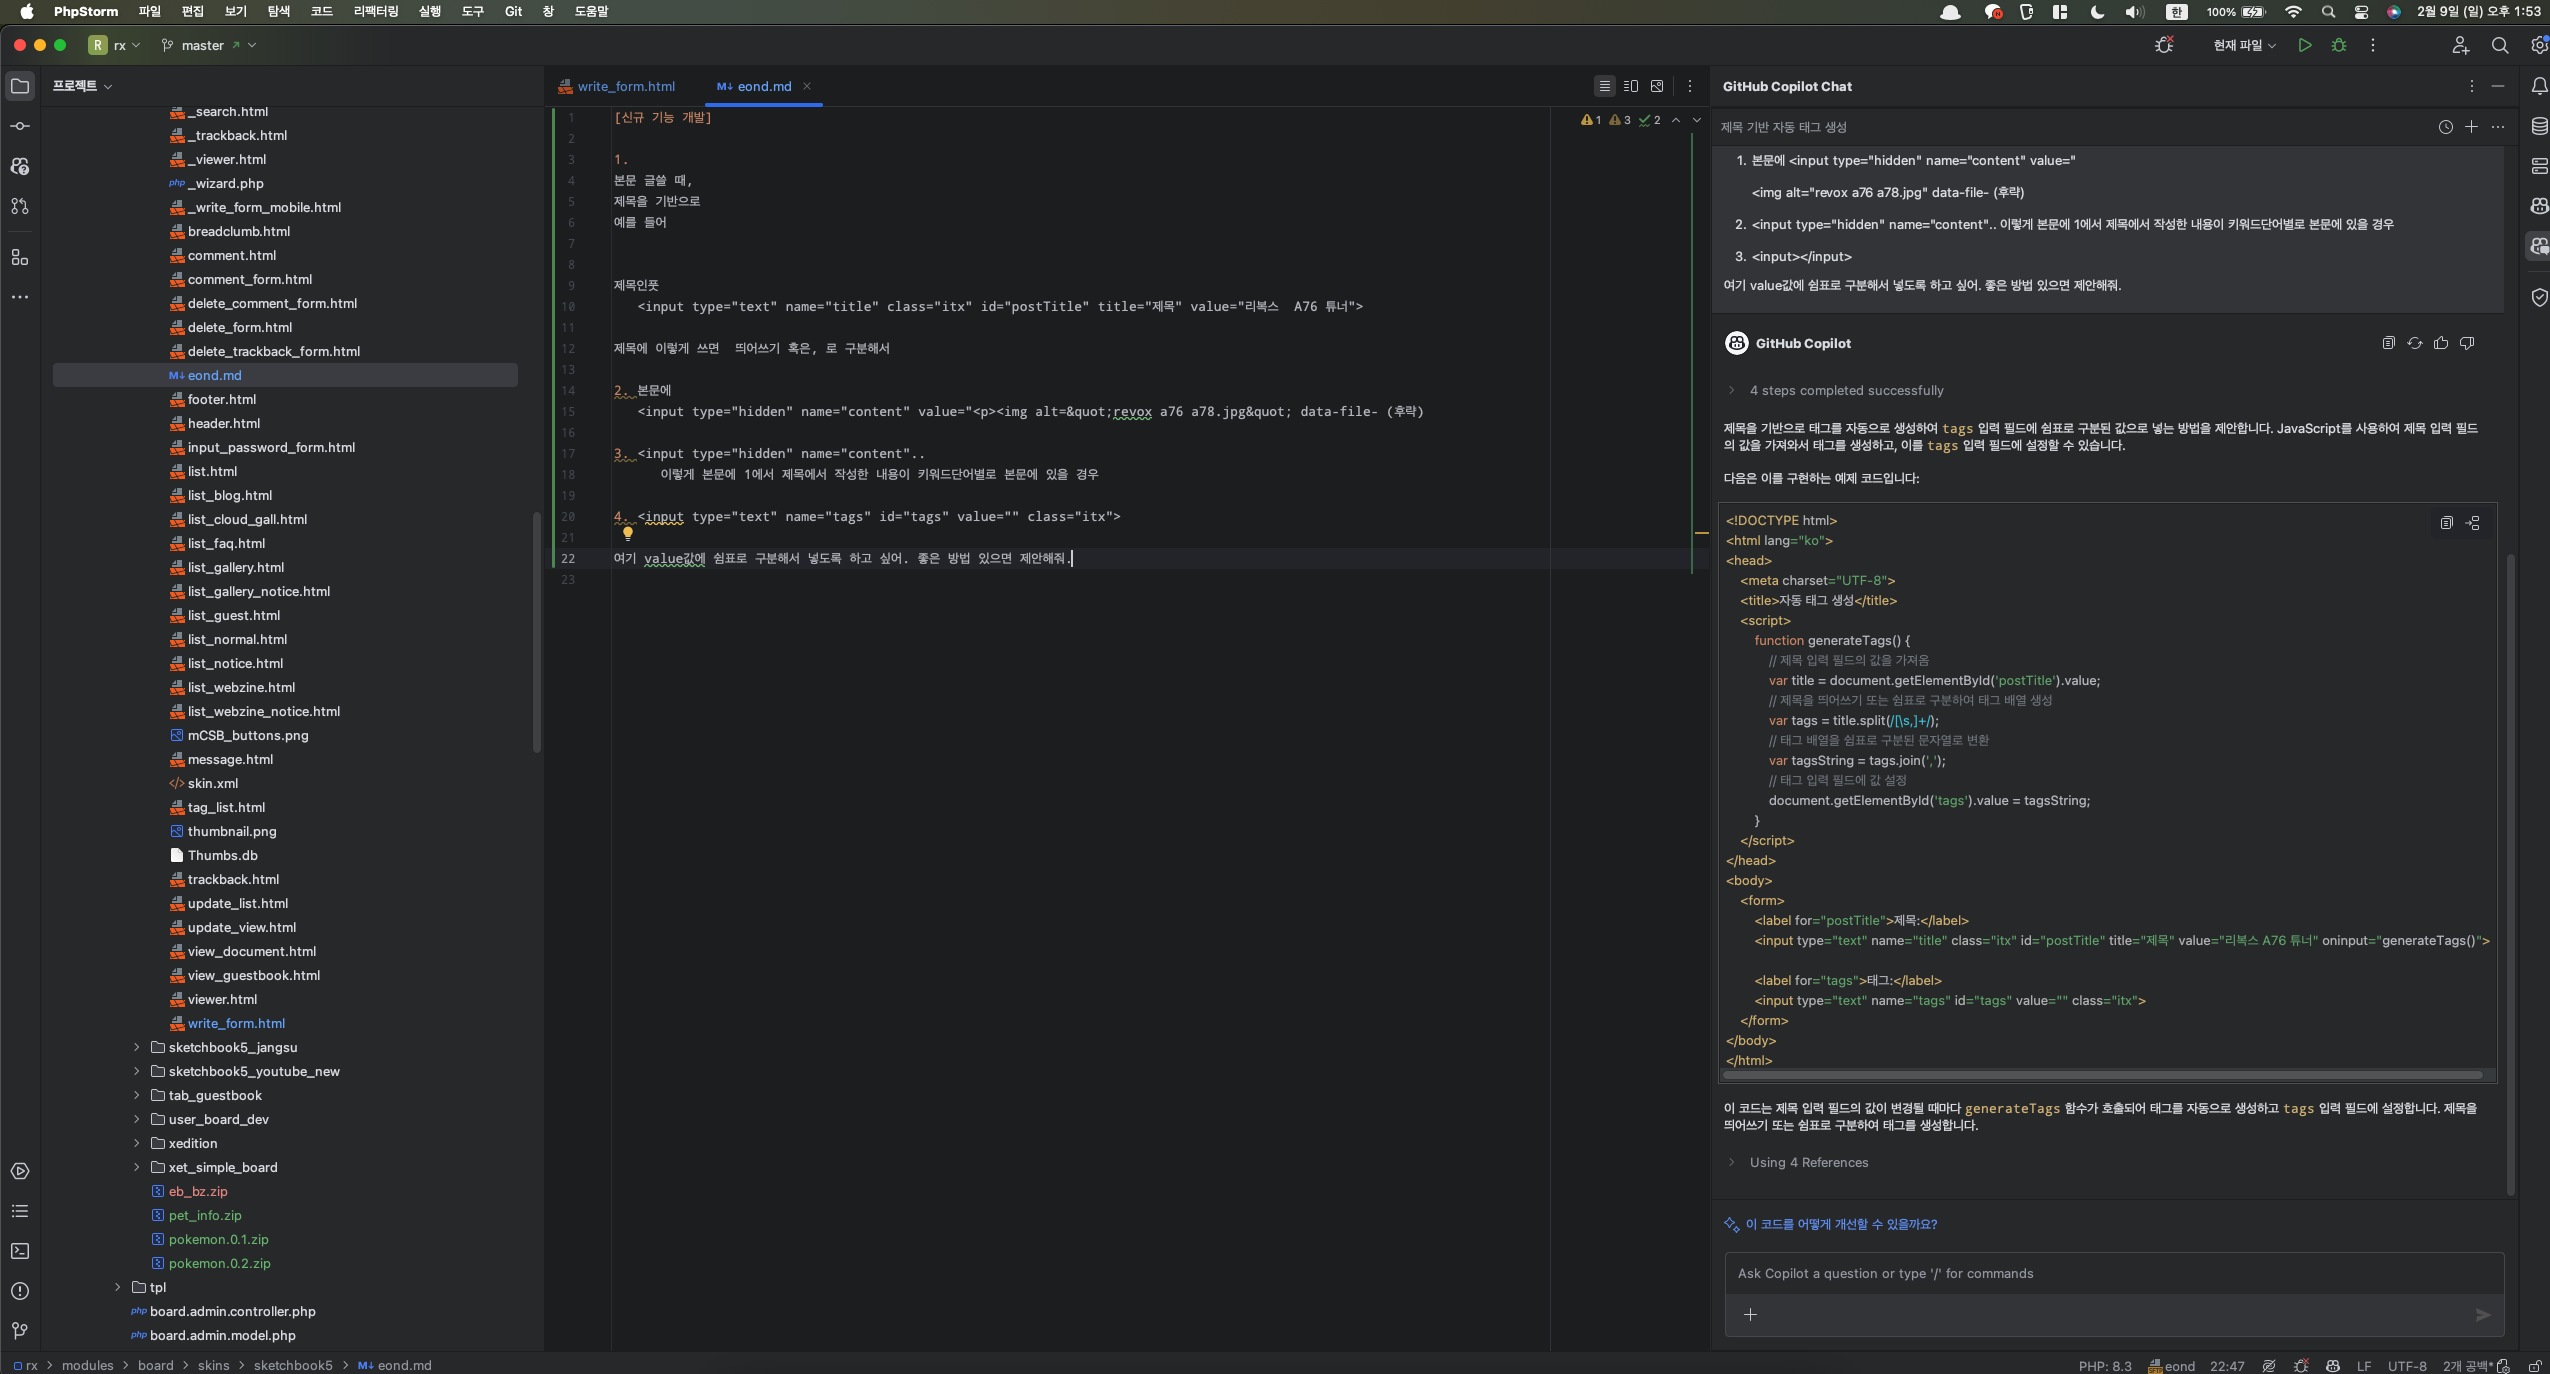
Task: Open list_gallery.html in project tree
Action: coord(236,567)
